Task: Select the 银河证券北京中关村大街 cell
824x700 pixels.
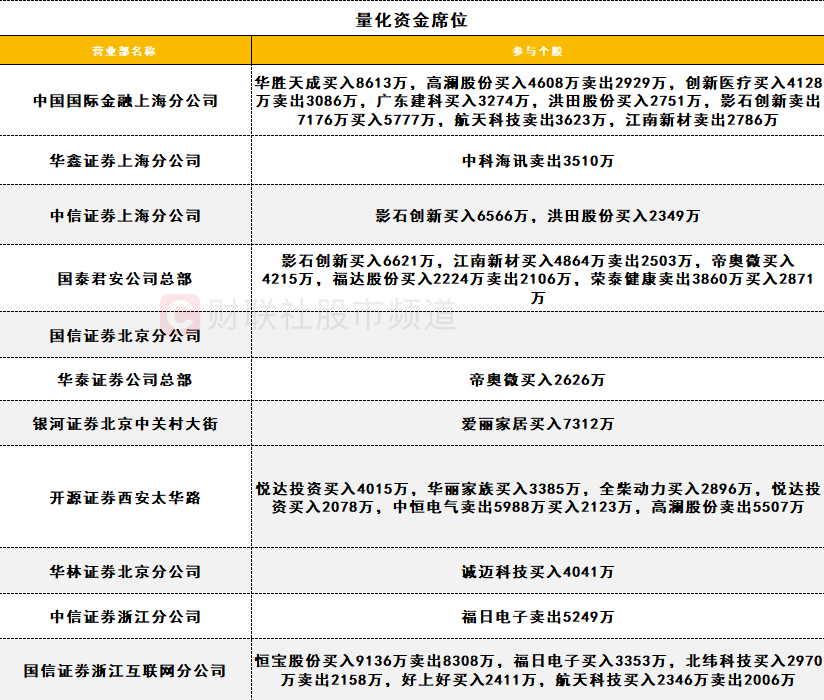Action: point(125,424)
